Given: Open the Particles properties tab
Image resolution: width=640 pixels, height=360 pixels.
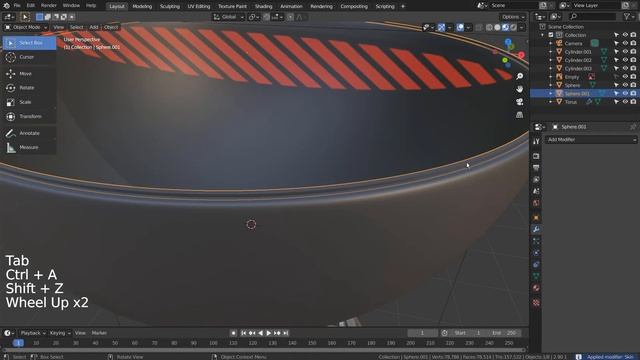Looking at the screenshot, I should click(536, 241).
